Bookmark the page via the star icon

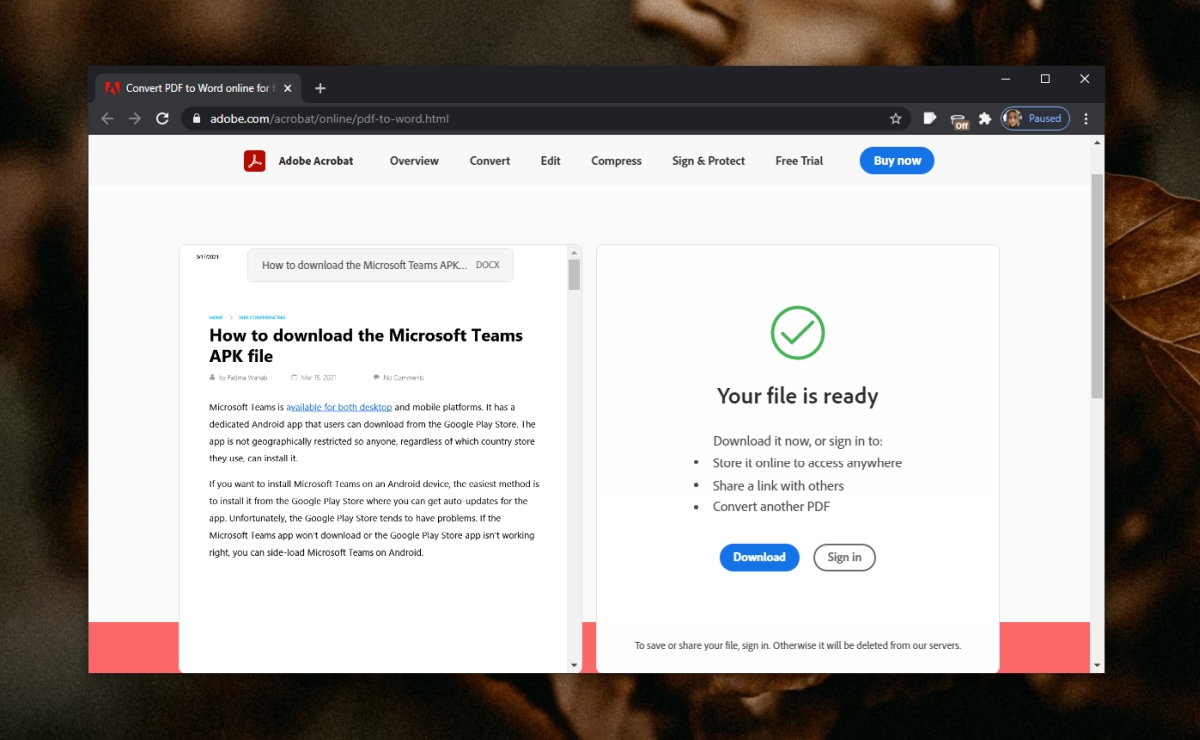895,118
